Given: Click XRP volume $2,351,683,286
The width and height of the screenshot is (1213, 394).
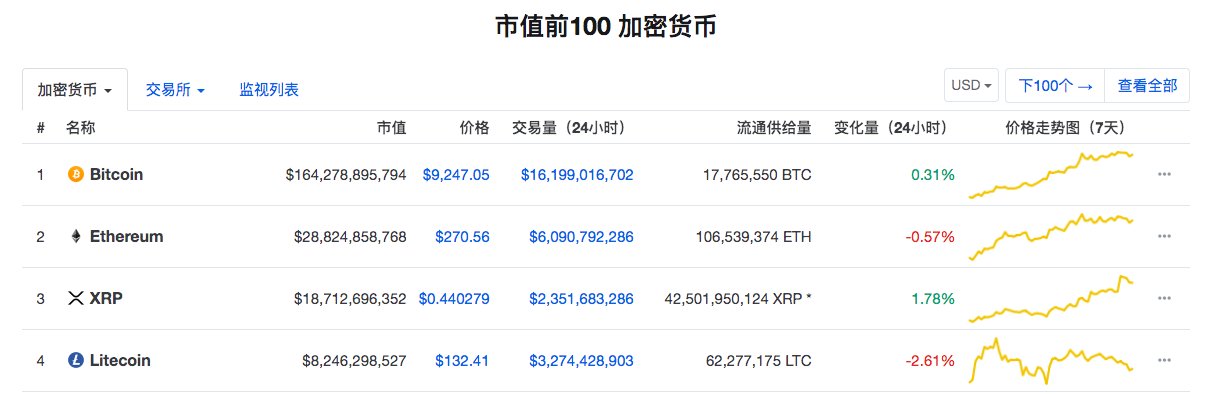Looking at the screenshot, I should 581,299.
